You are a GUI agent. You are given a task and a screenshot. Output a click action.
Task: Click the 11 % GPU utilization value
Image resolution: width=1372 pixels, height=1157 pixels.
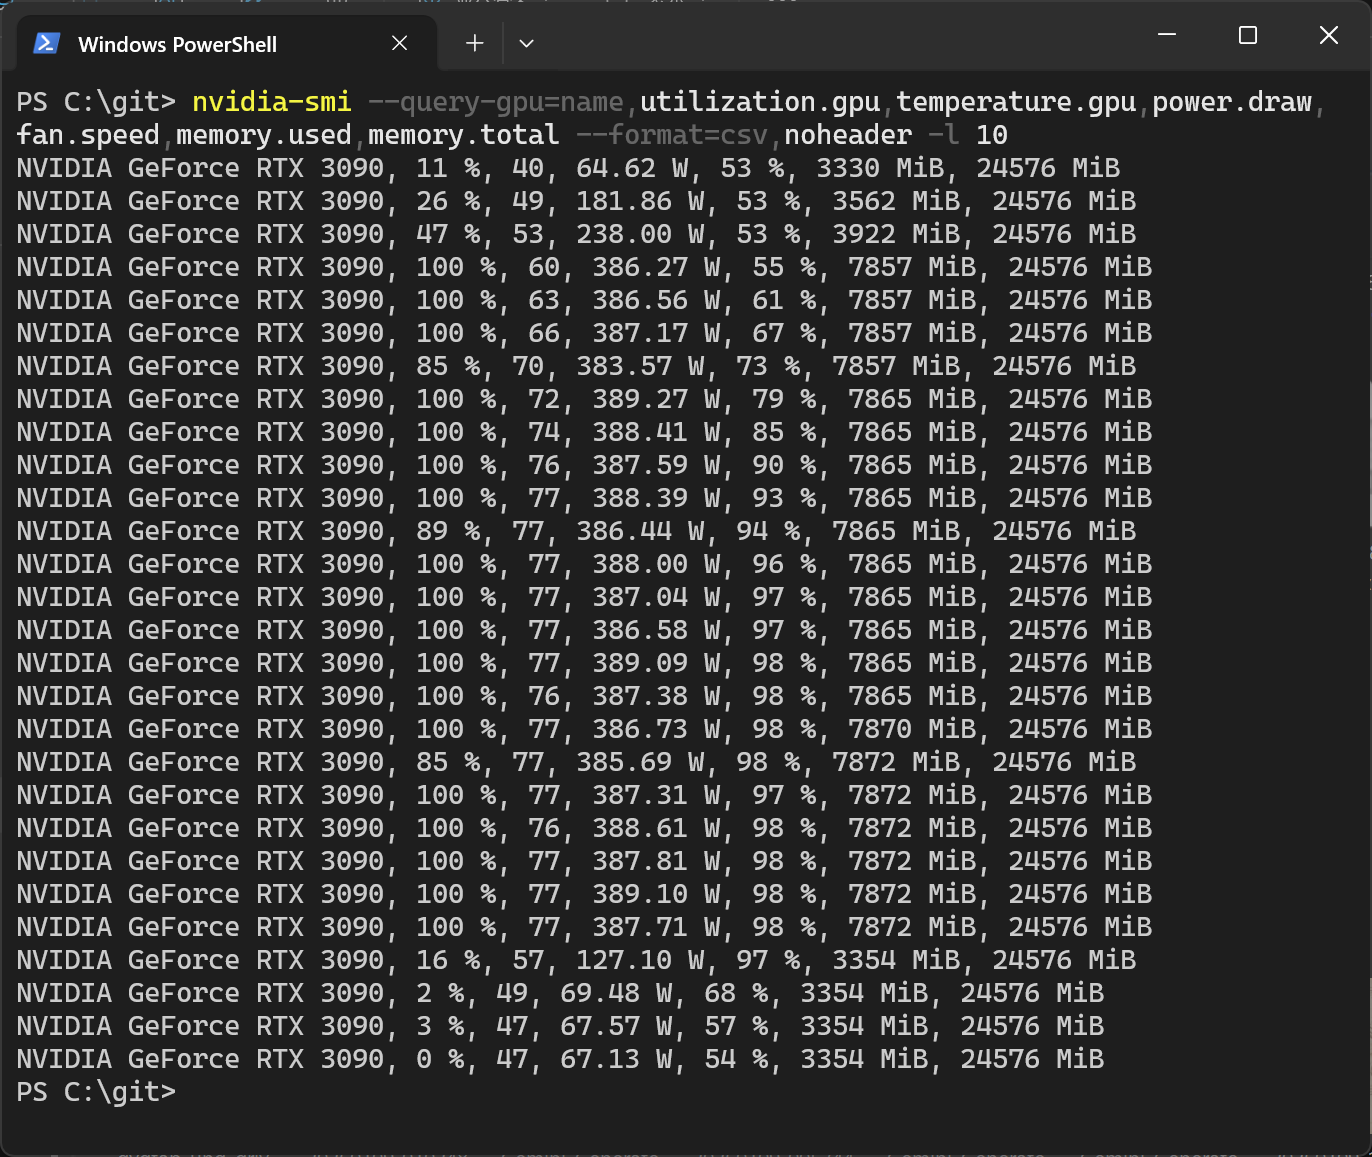tap(448, 168)
